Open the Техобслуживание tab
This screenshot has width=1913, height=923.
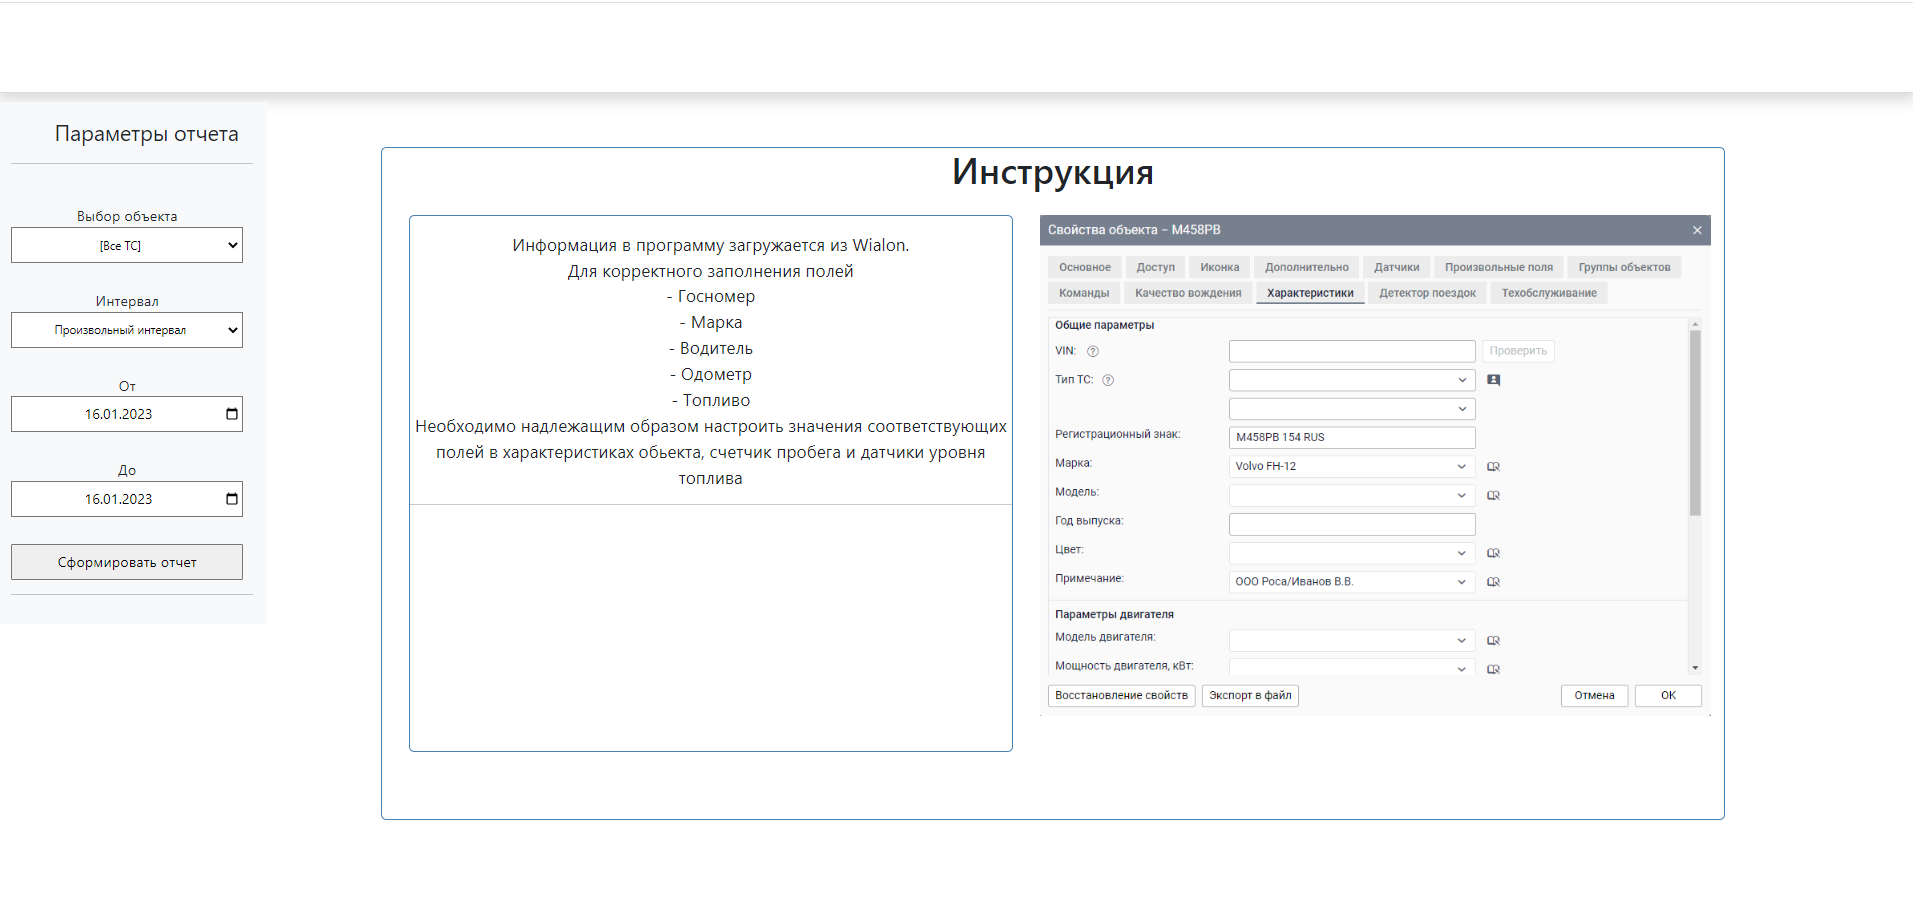pos(1548,293)
